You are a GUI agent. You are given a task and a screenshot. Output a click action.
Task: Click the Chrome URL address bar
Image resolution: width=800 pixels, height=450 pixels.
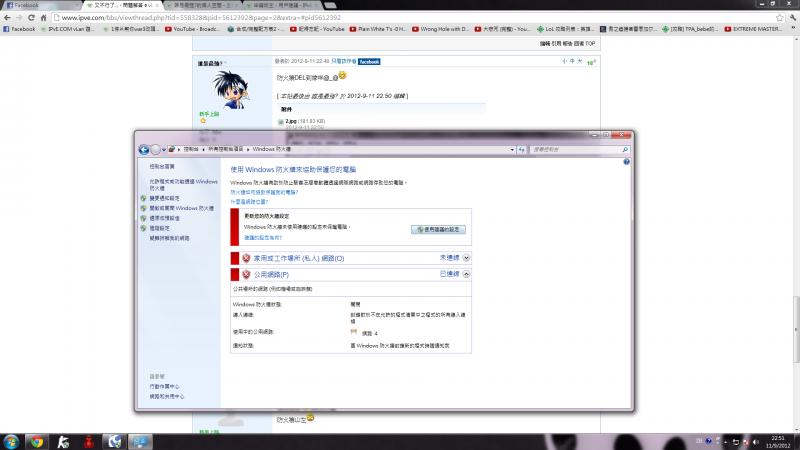[413, 17]
